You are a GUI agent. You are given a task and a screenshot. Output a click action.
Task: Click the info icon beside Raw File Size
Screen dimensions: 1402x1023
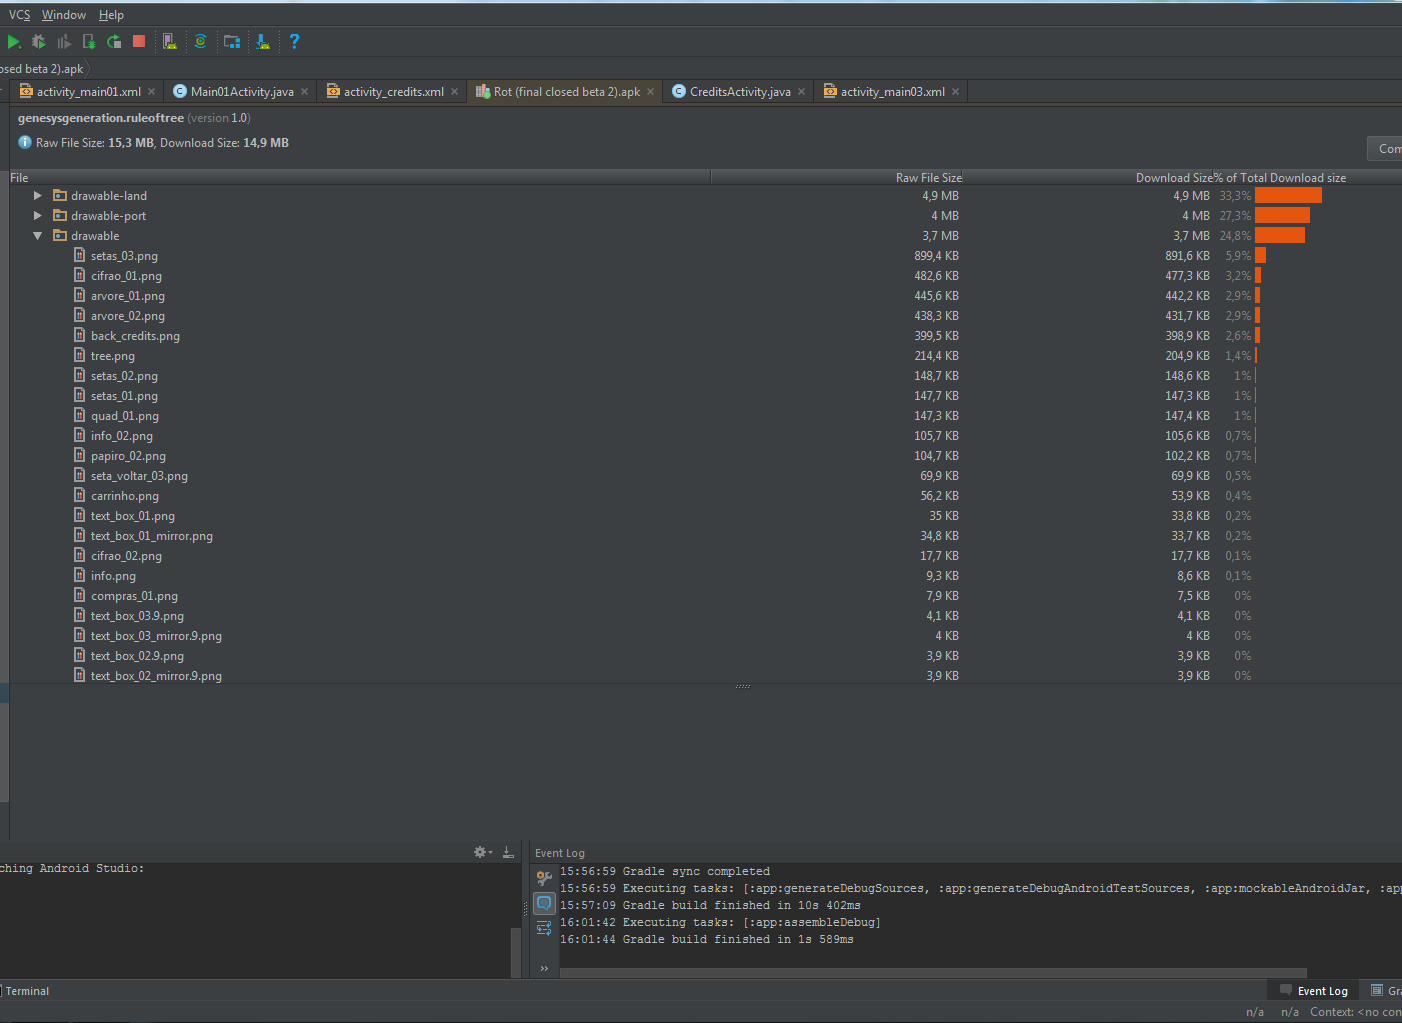[x=25, y=142]
